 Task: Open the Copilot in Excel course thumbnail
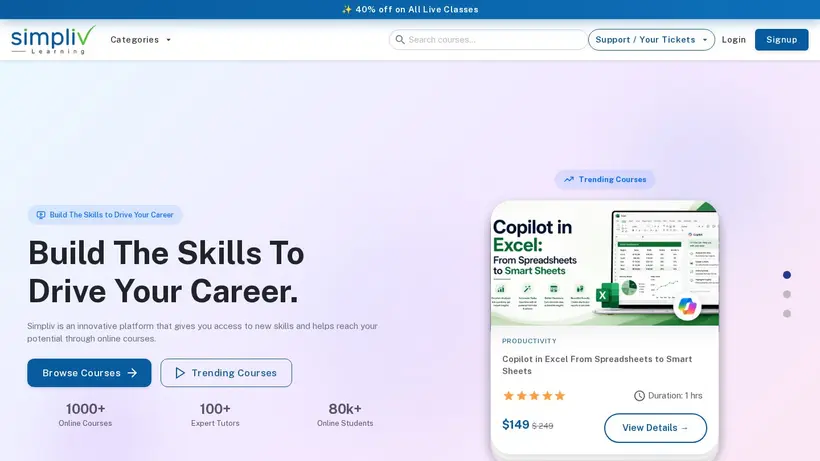[x=605, y=263]
